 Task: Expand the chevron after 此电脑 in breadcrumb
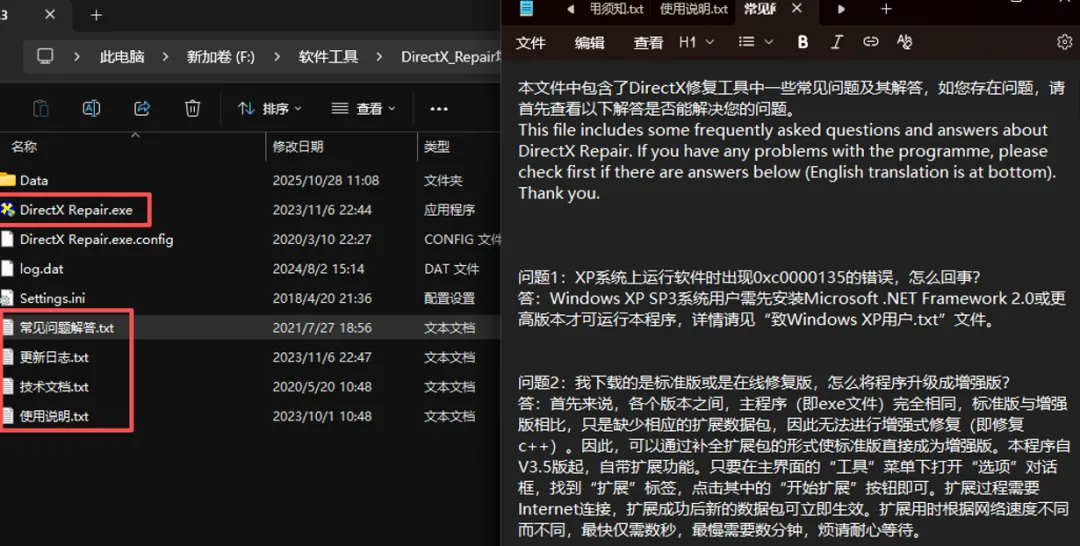[165, 56]
